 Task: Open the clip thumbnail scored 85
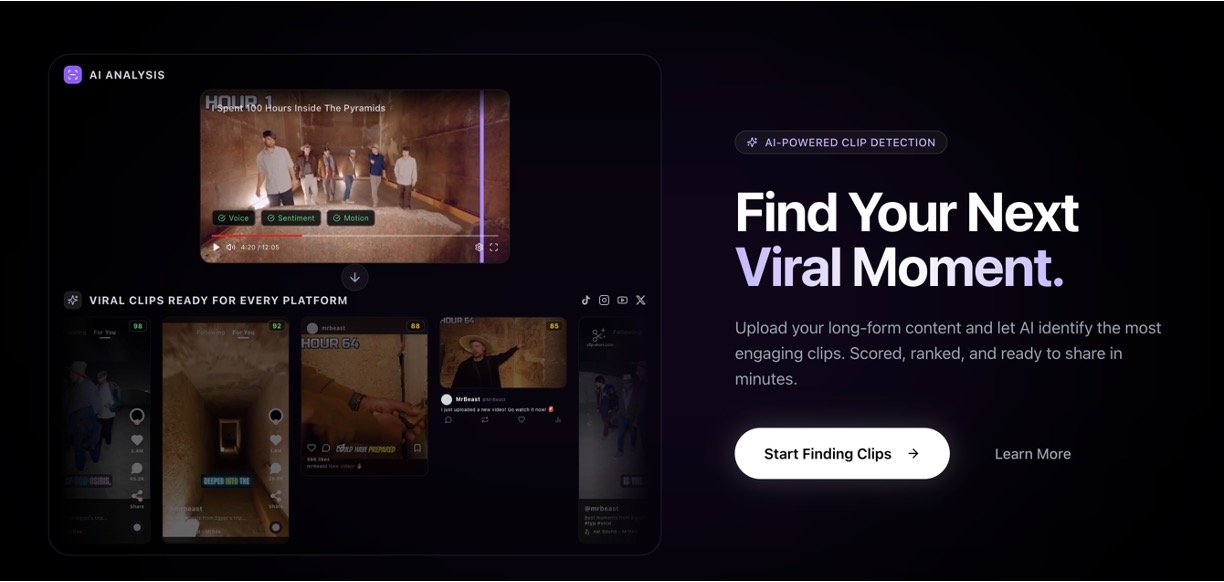click(x=502, y=353)
